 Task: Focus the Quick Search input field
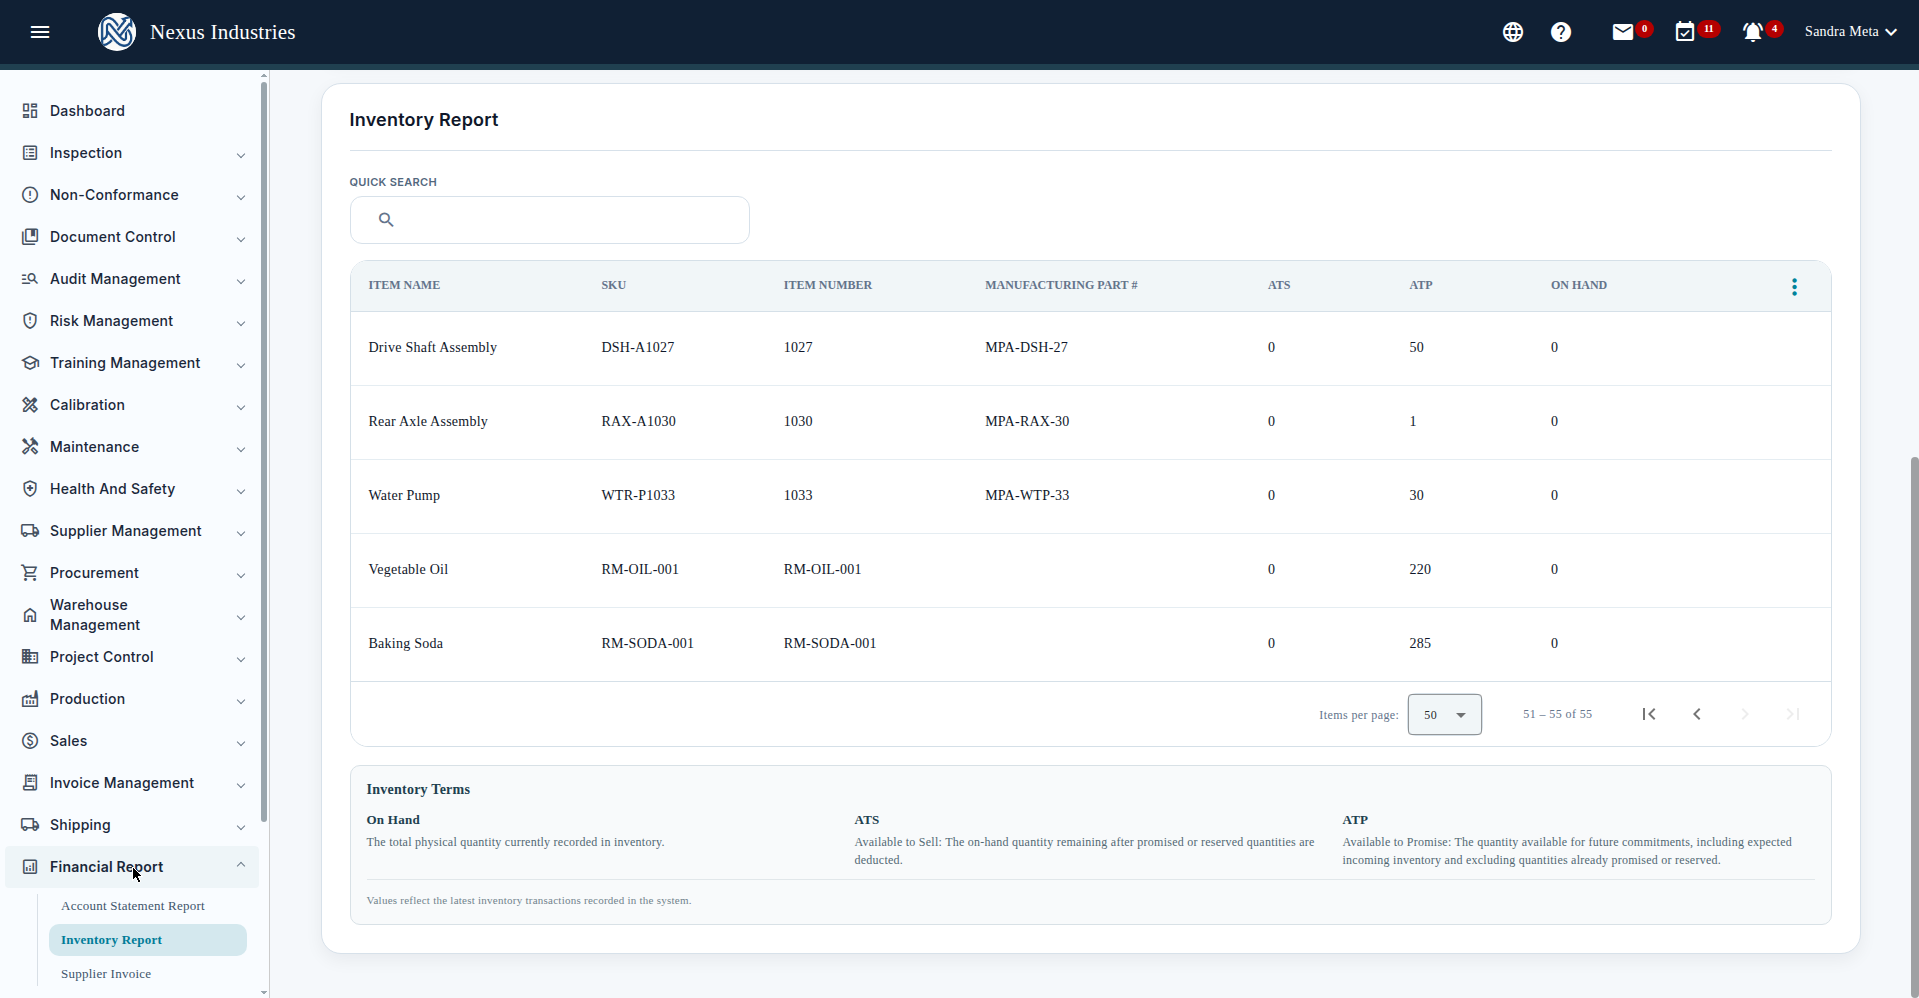550,220
